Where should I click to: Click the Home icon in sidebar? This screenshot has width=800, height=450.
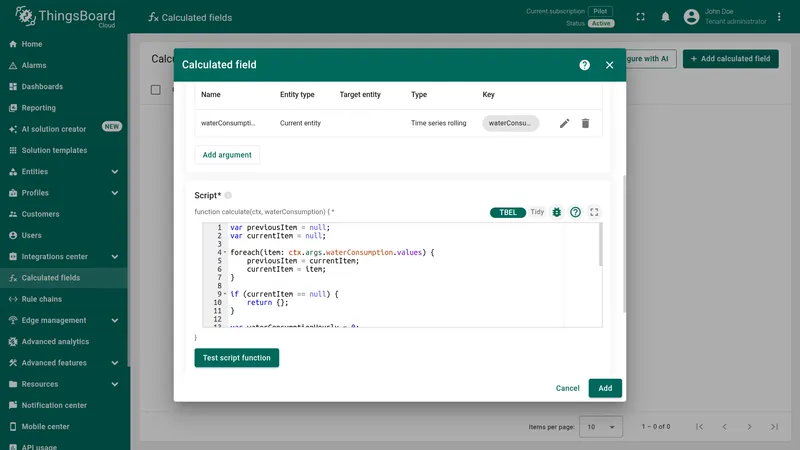pyautogui.click(x=13, y=44)
